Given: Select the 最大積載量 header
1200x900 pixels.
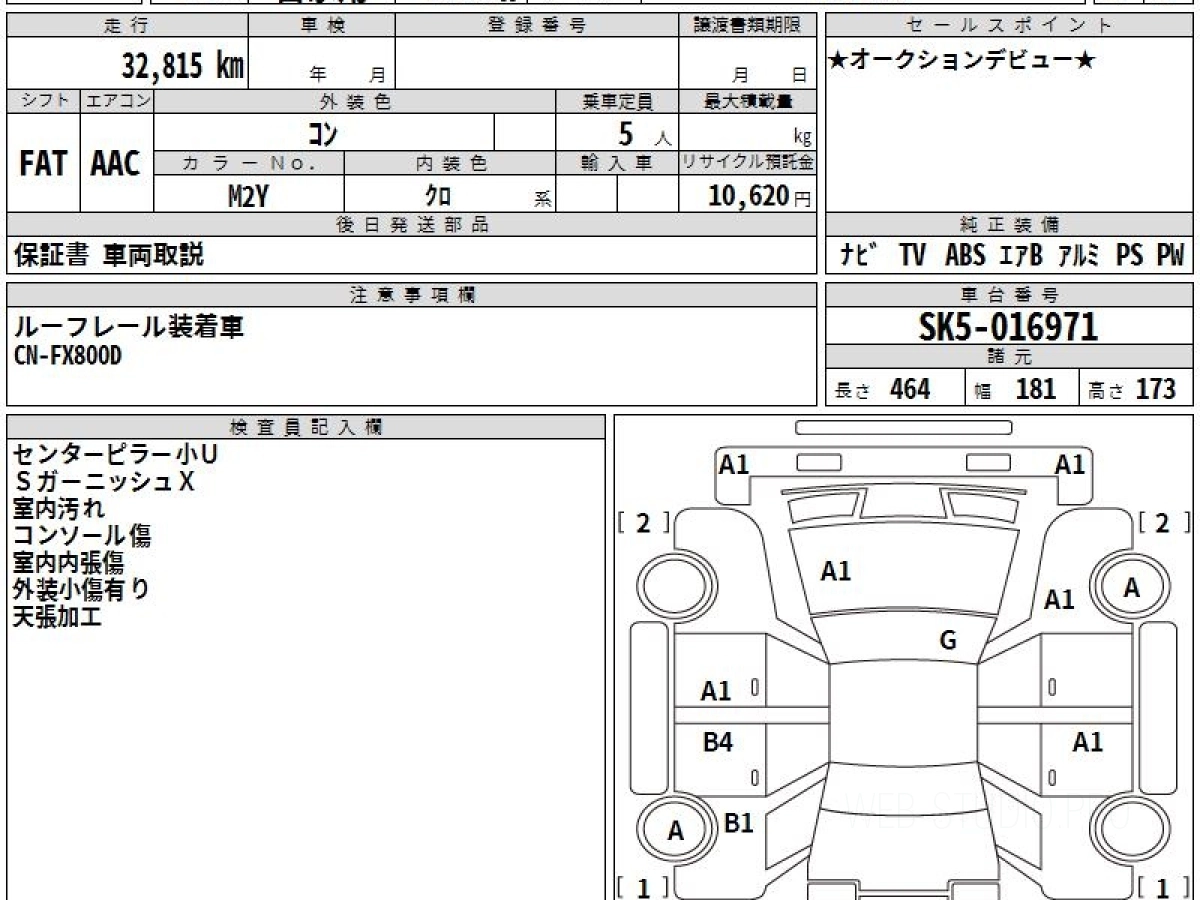Looking at the screenshot, I should pyautogui.click(x=748, y=101).
